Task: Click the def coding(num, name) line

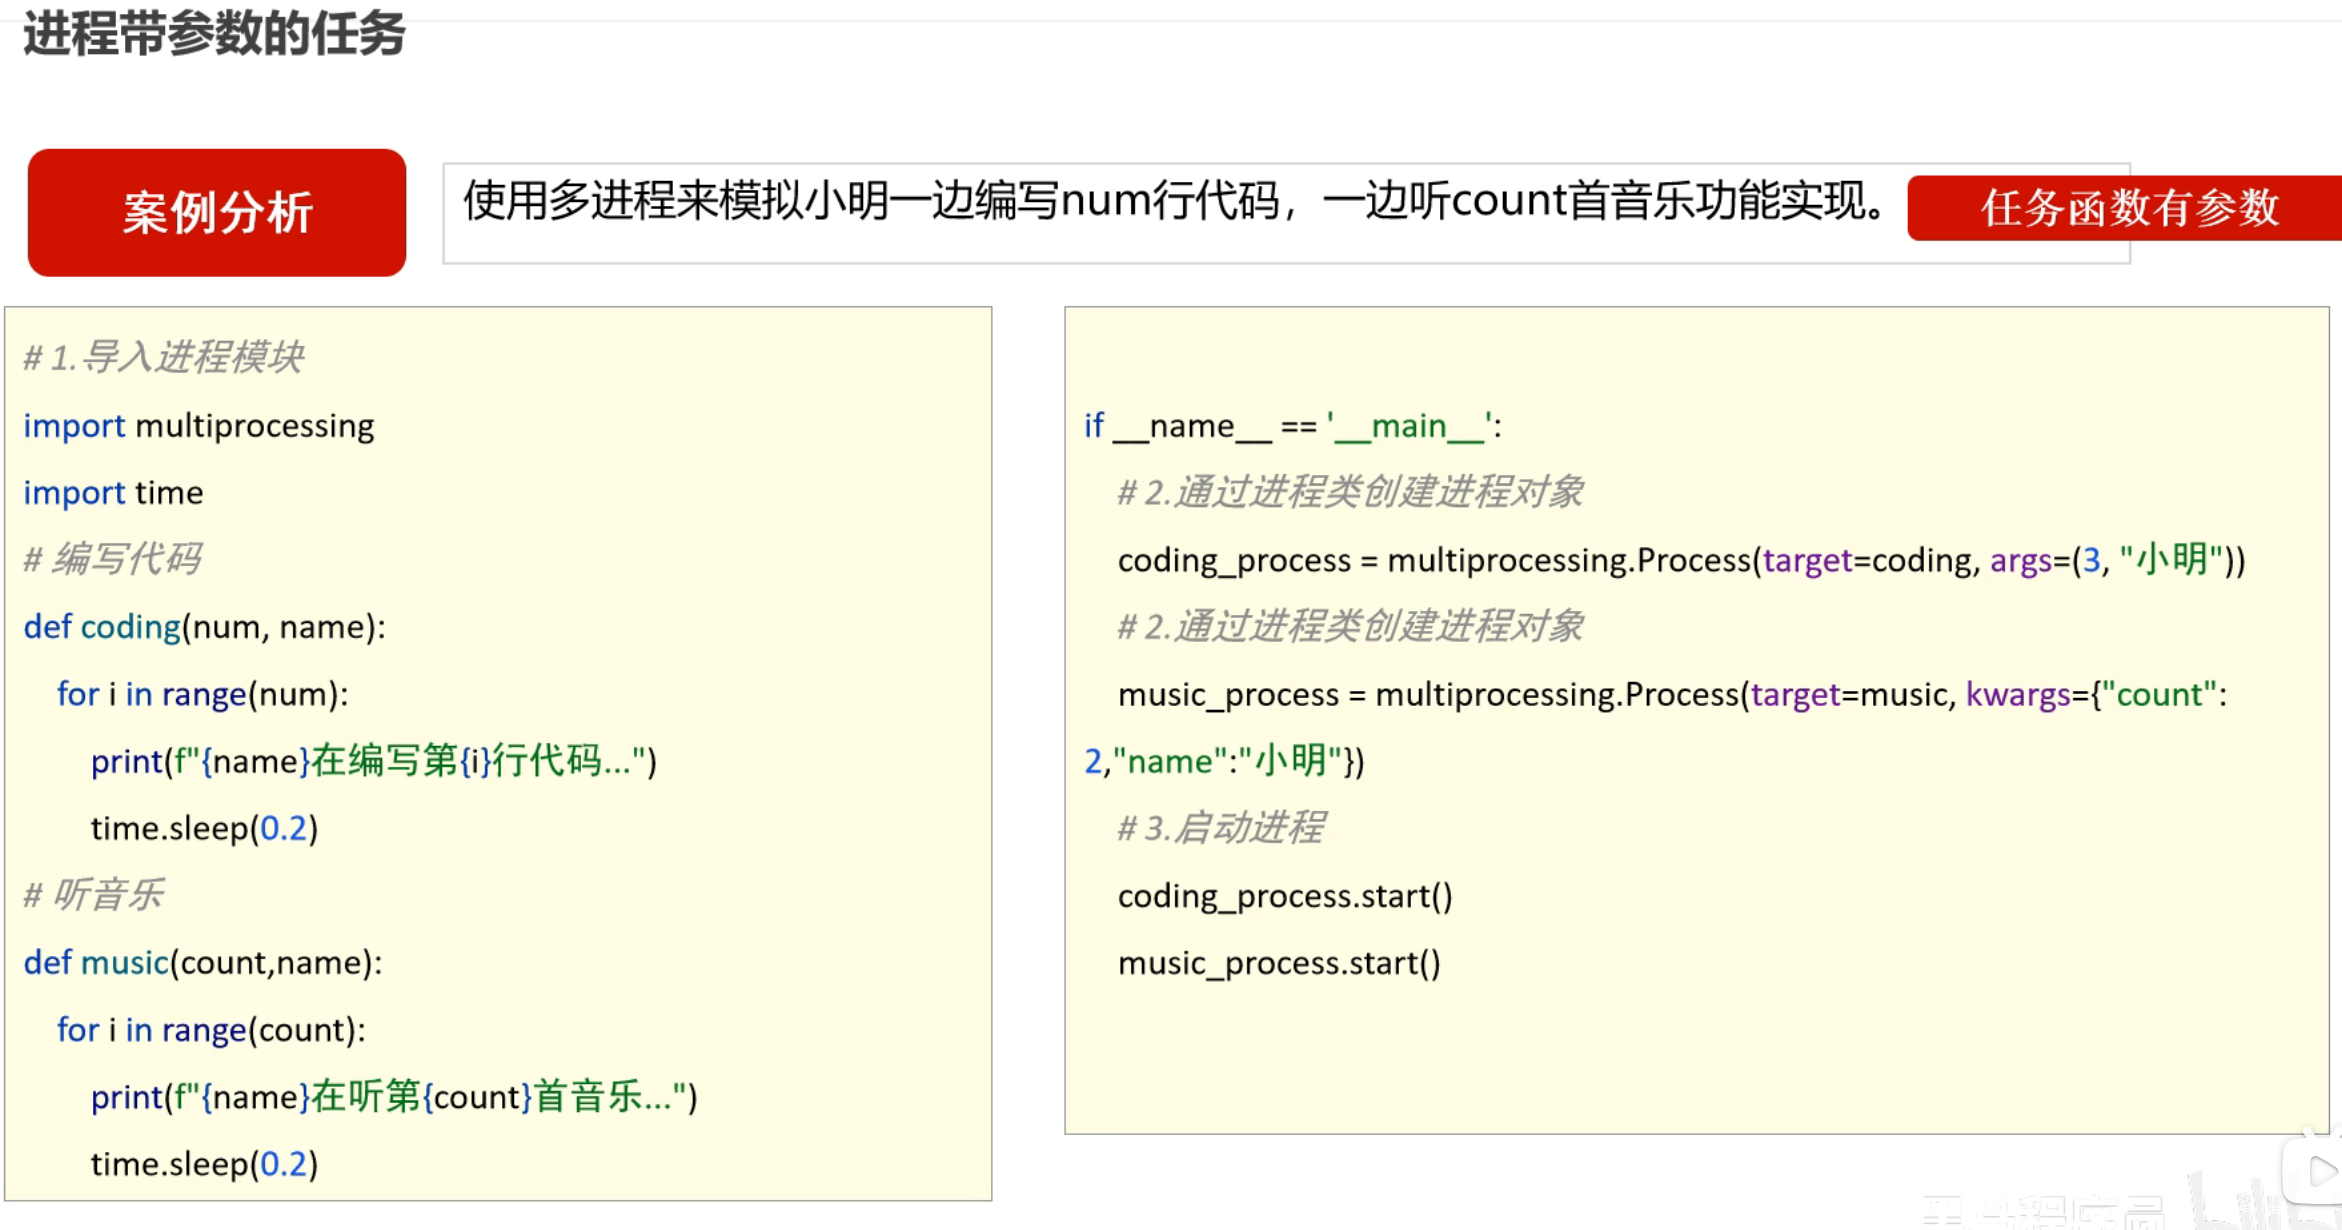Action: pyautogui.click(x=204, y=627)
